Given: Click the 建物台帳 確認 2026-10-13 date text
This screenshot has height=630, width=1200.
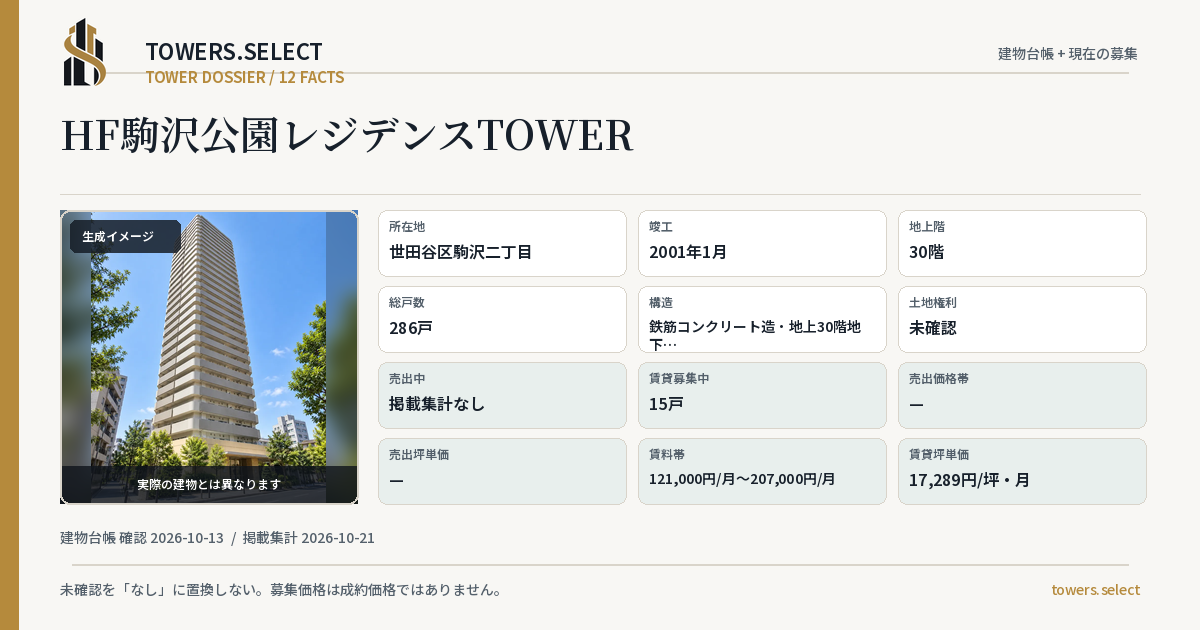Looking at the screenshot, I should tap(142, 538).
